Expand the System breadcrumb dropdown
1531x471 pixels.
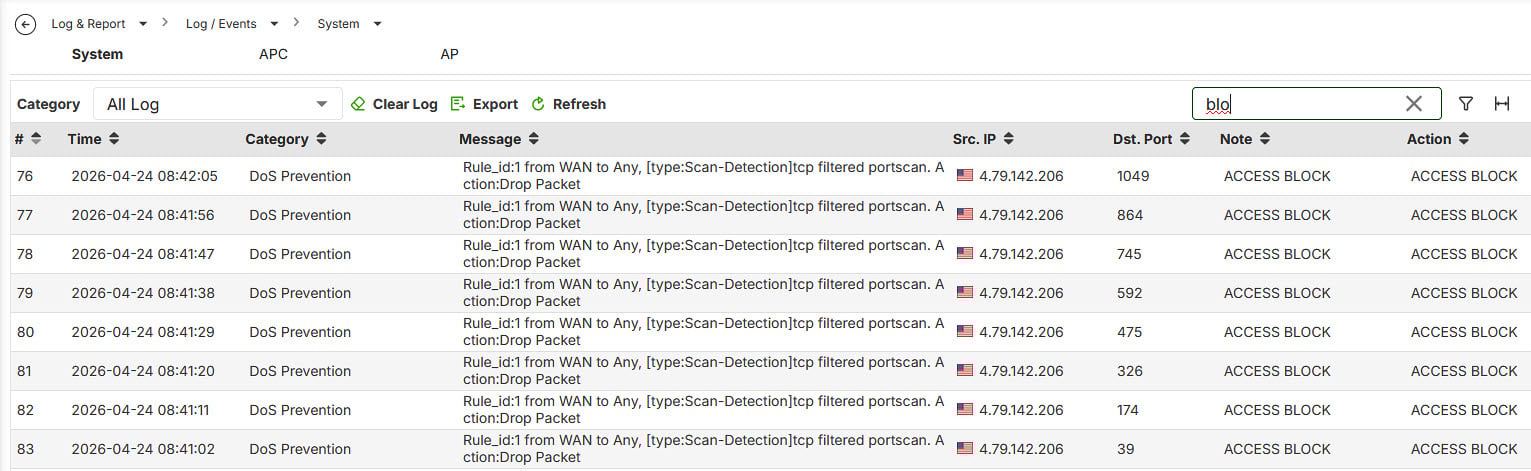coord(377,24)
